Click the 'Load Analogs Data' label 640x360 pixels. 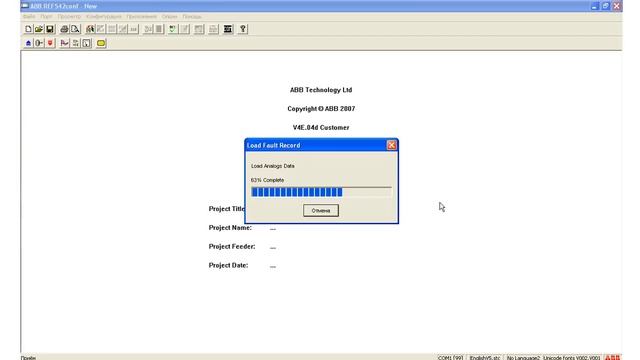[x=273, y=166]
